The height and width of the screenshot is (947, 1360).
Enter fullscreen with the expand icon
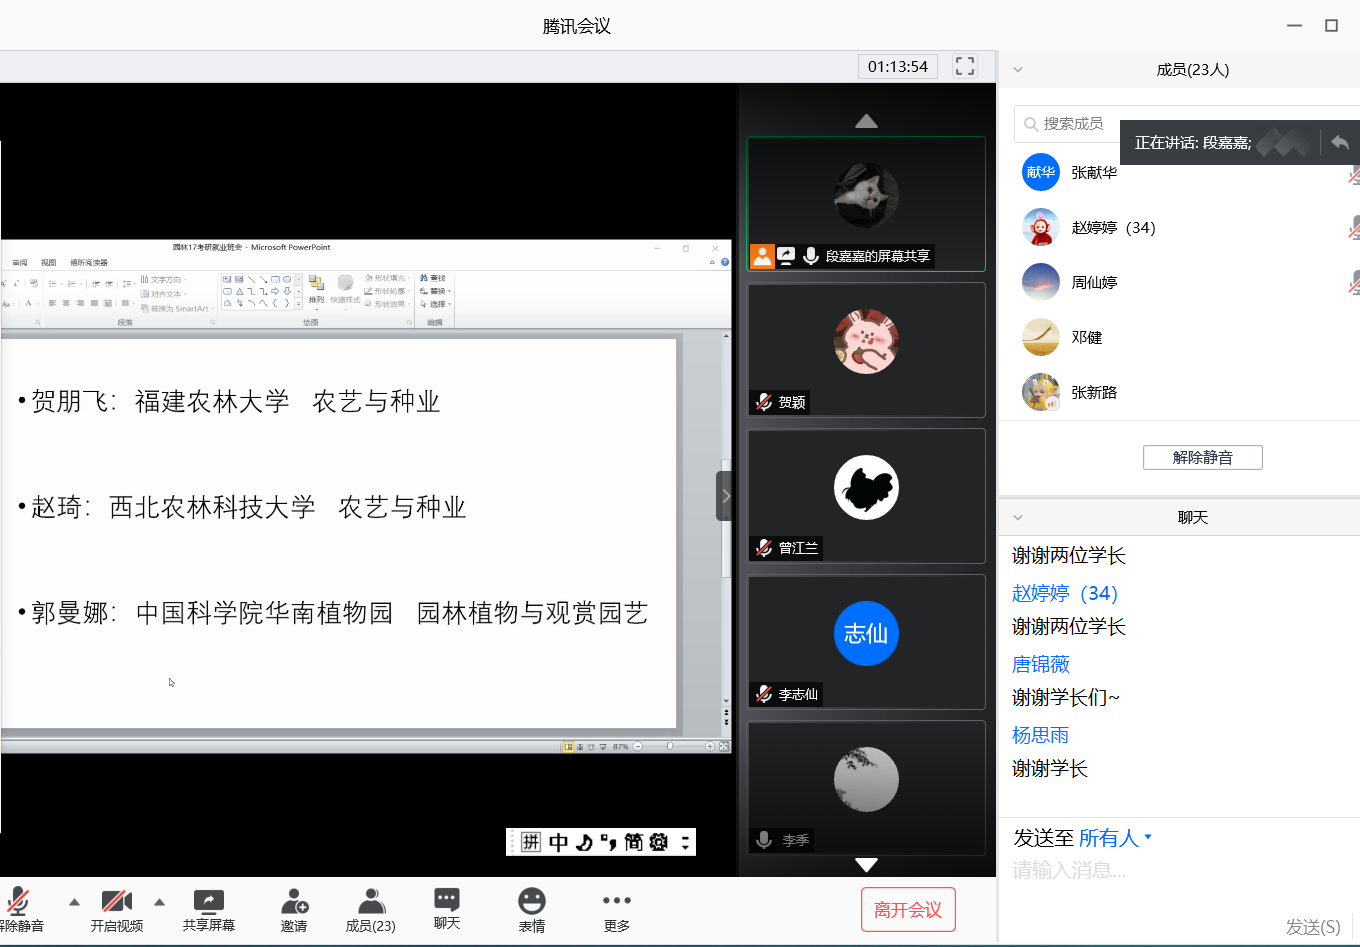coord(965,66)
